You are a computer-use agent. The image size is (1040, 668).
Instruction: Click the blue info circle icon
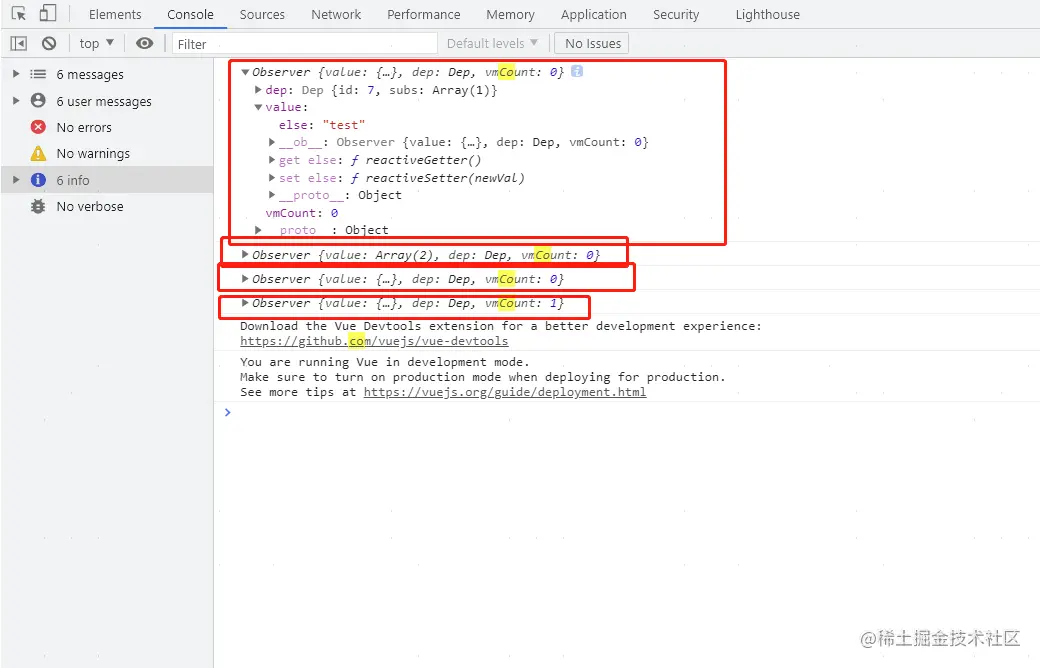point(38,180)
